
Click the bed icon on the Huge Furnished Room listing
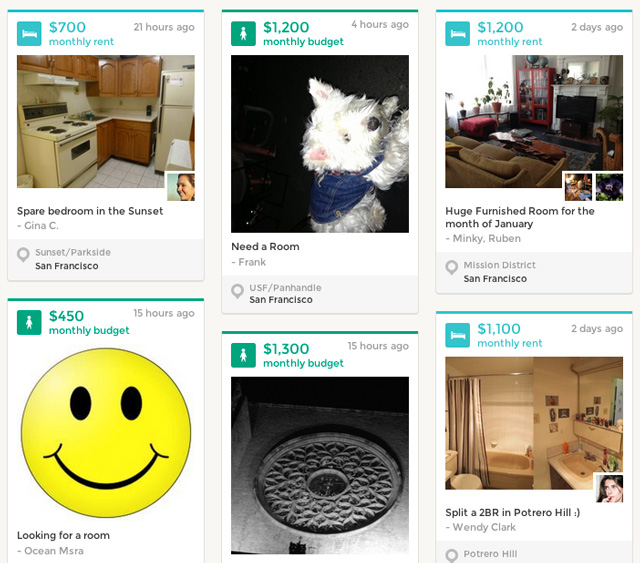(458, 33)
